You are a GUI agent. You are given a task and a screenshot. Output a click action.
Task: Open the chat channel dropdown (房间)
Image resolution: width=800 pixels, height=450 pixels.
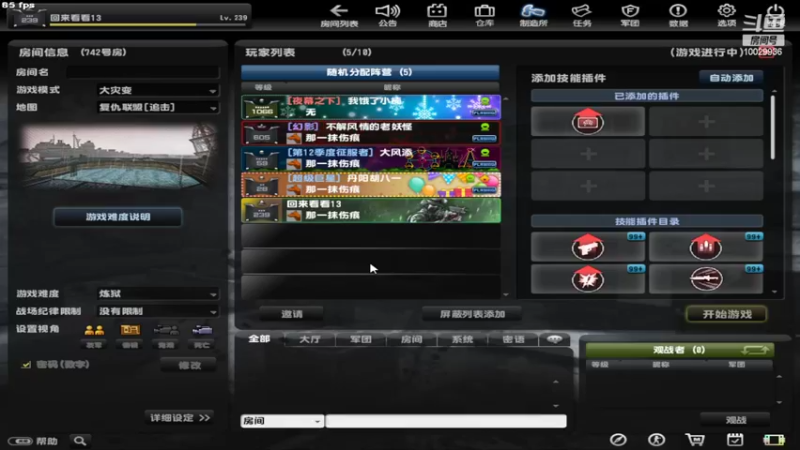click(x=282, y=421)
